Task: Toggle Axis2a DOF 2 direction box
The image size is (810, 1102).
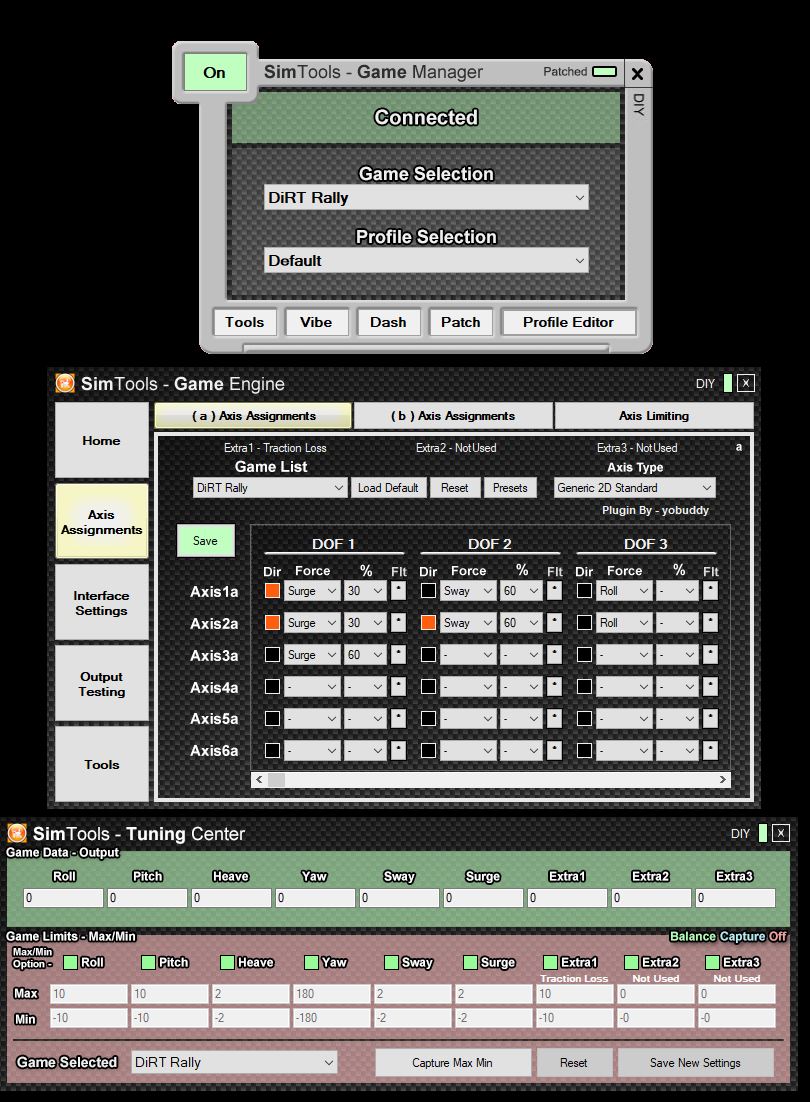Action: [428, 623]
